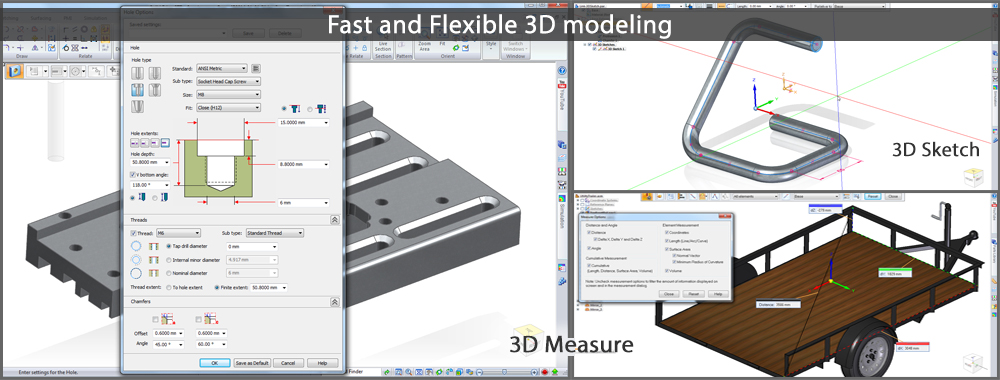Select the Nominal diameter radio button

(168, 273)
